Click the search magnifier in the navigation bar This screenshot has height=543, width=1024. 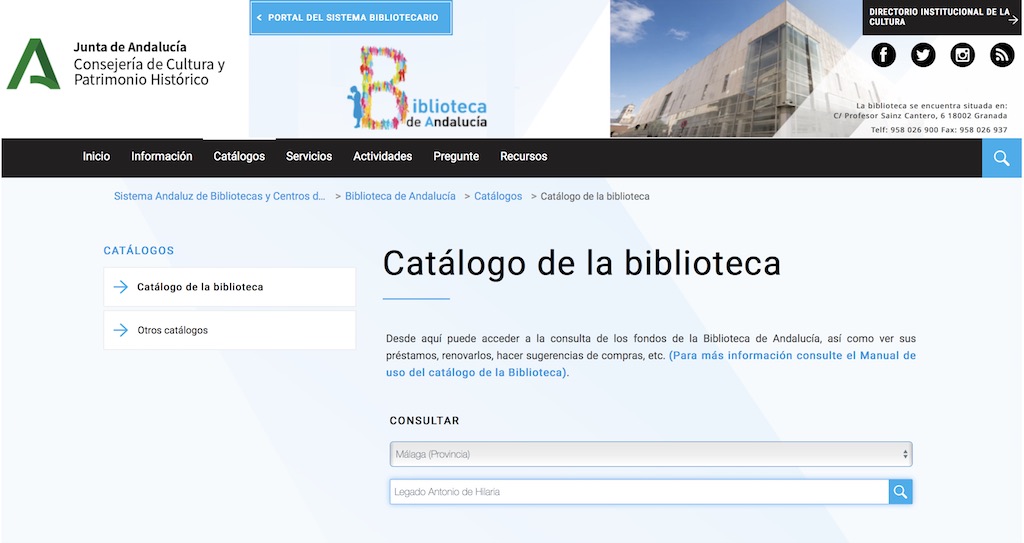point(1001,158)
